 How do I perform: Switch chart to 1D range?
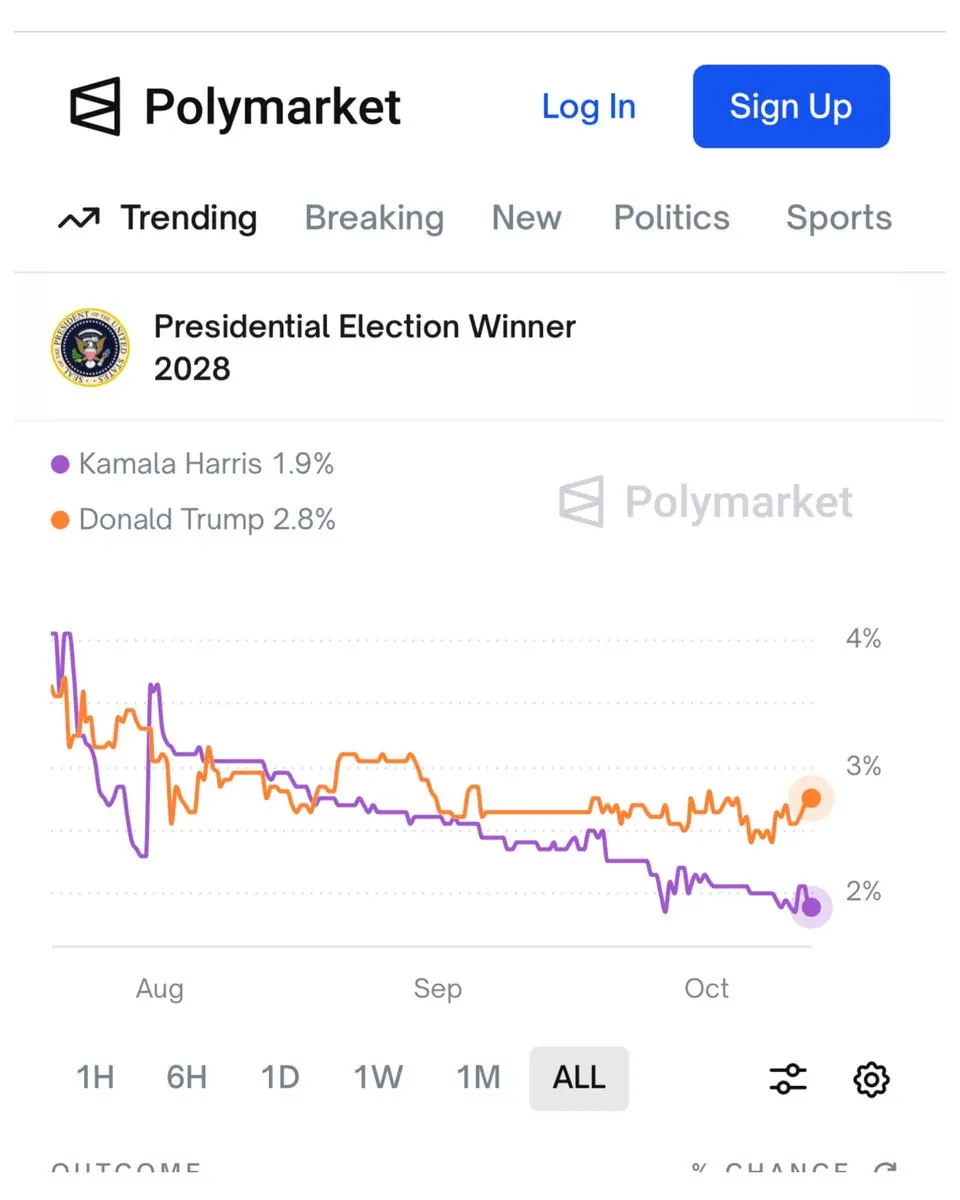(x=280, y=1078)
